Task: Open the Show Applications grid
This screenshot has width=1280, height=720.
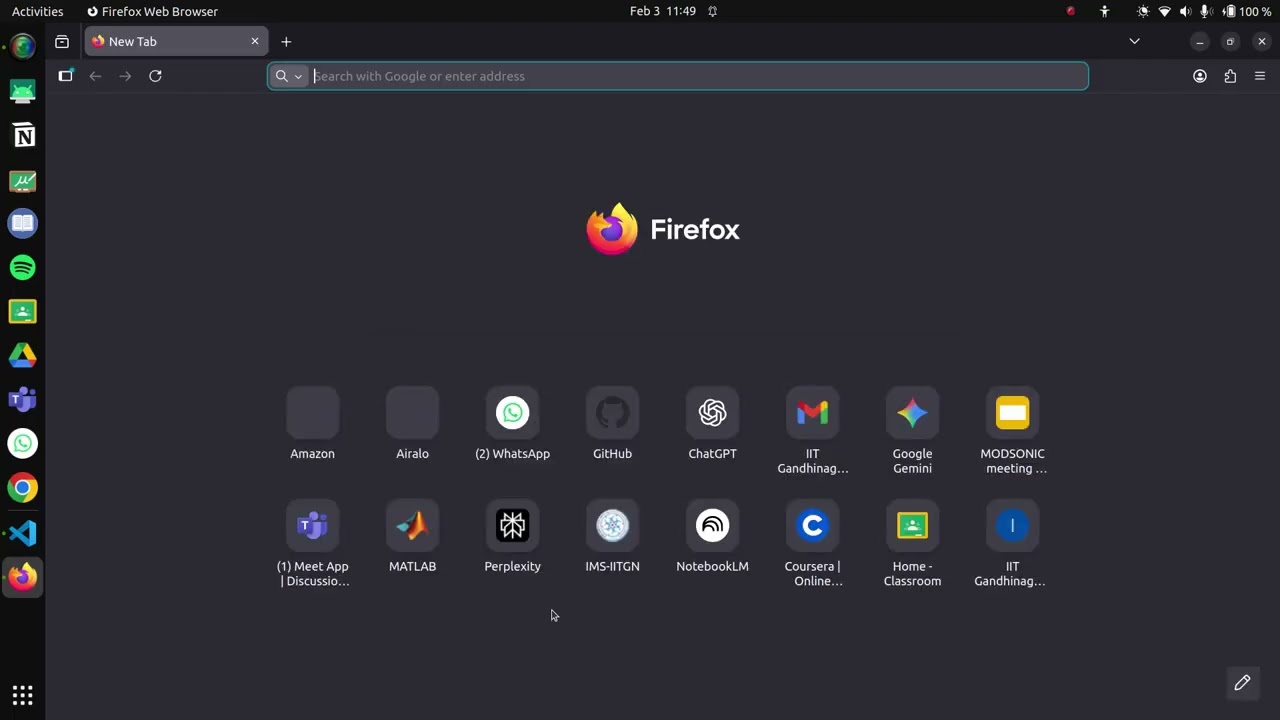Action: pos(23,694)
